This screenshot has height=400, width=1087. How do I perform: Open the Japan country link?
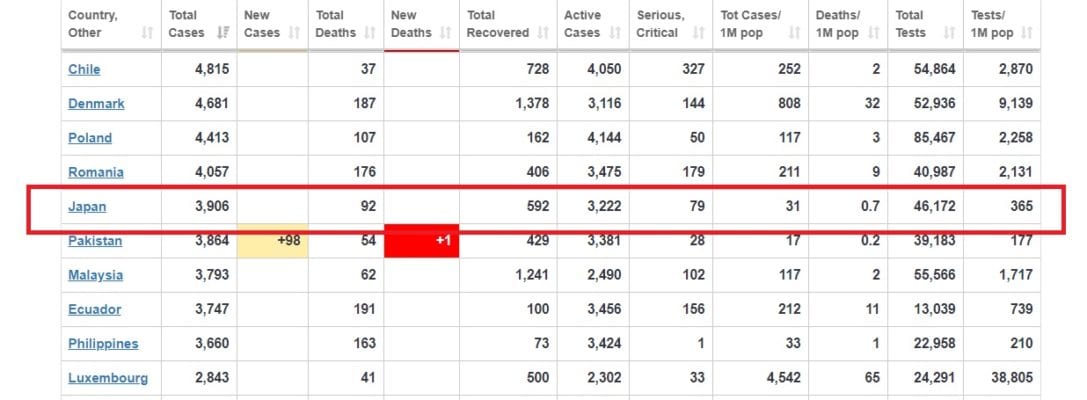point(87,207)
